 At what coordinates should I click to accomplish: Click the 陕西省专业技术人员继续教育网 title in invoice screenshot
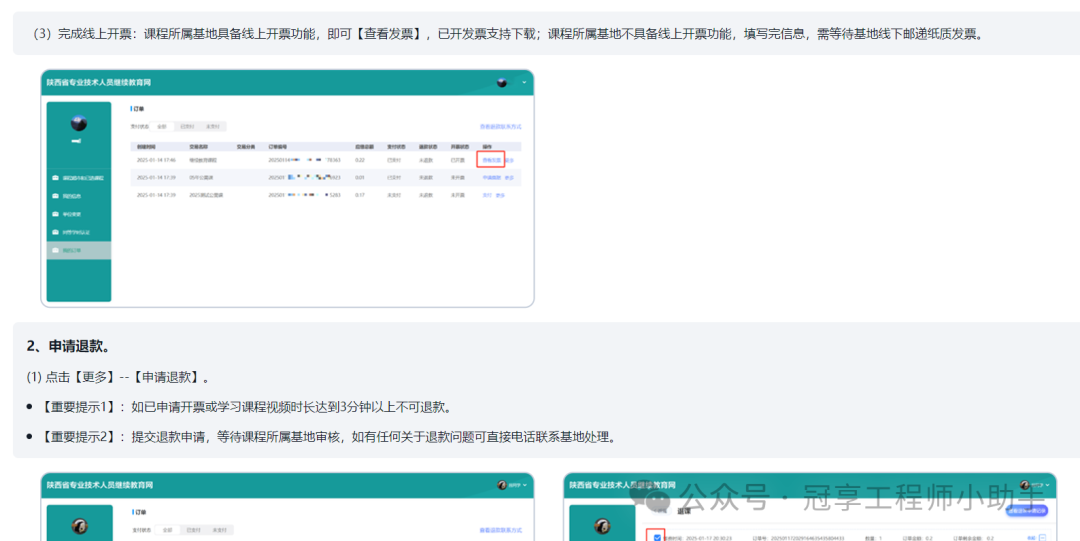point(98,83)
